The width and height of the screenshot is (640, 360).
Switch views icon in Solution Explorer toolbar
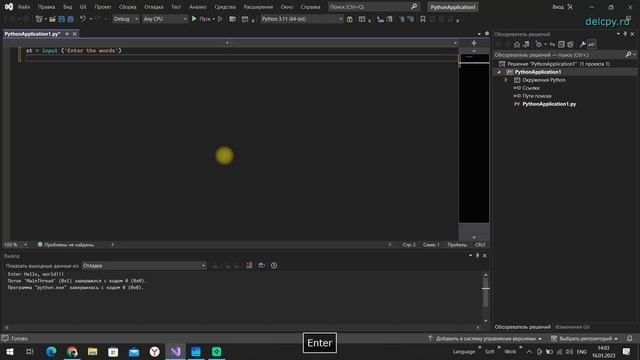[526, 44]
